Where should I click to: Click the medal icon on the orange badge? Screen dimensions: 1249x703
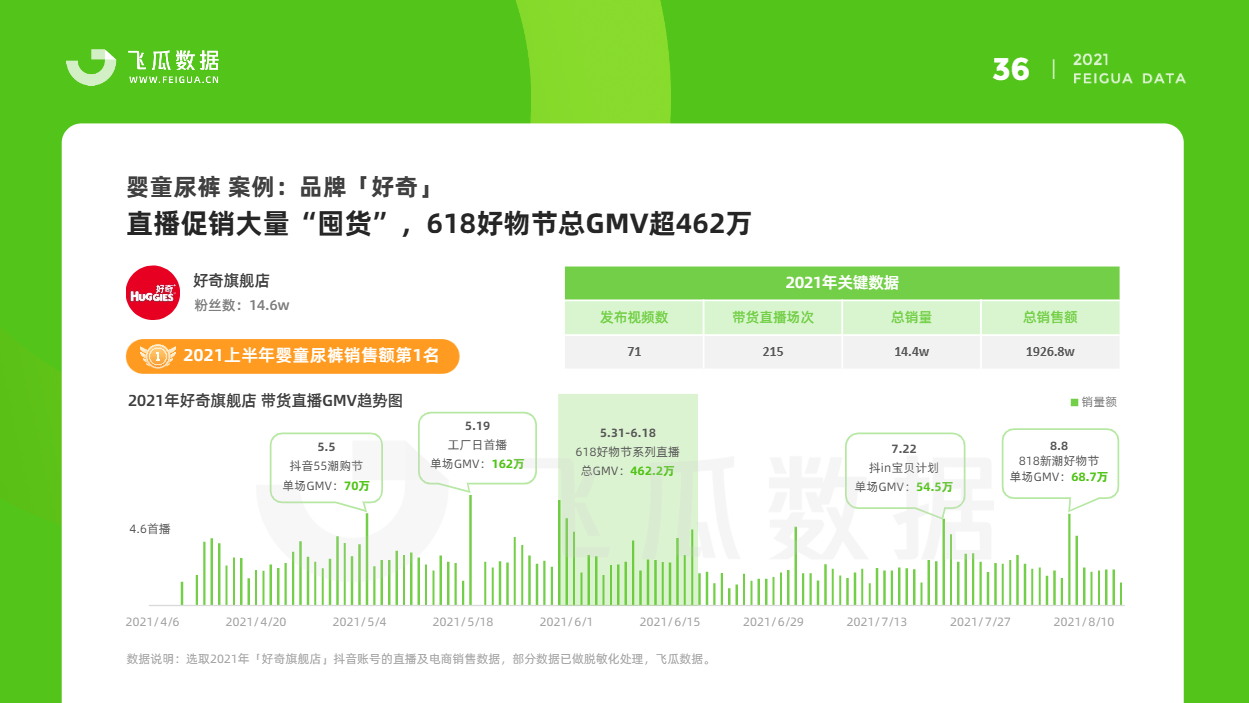pyautogui.click(x=156, y=355)
